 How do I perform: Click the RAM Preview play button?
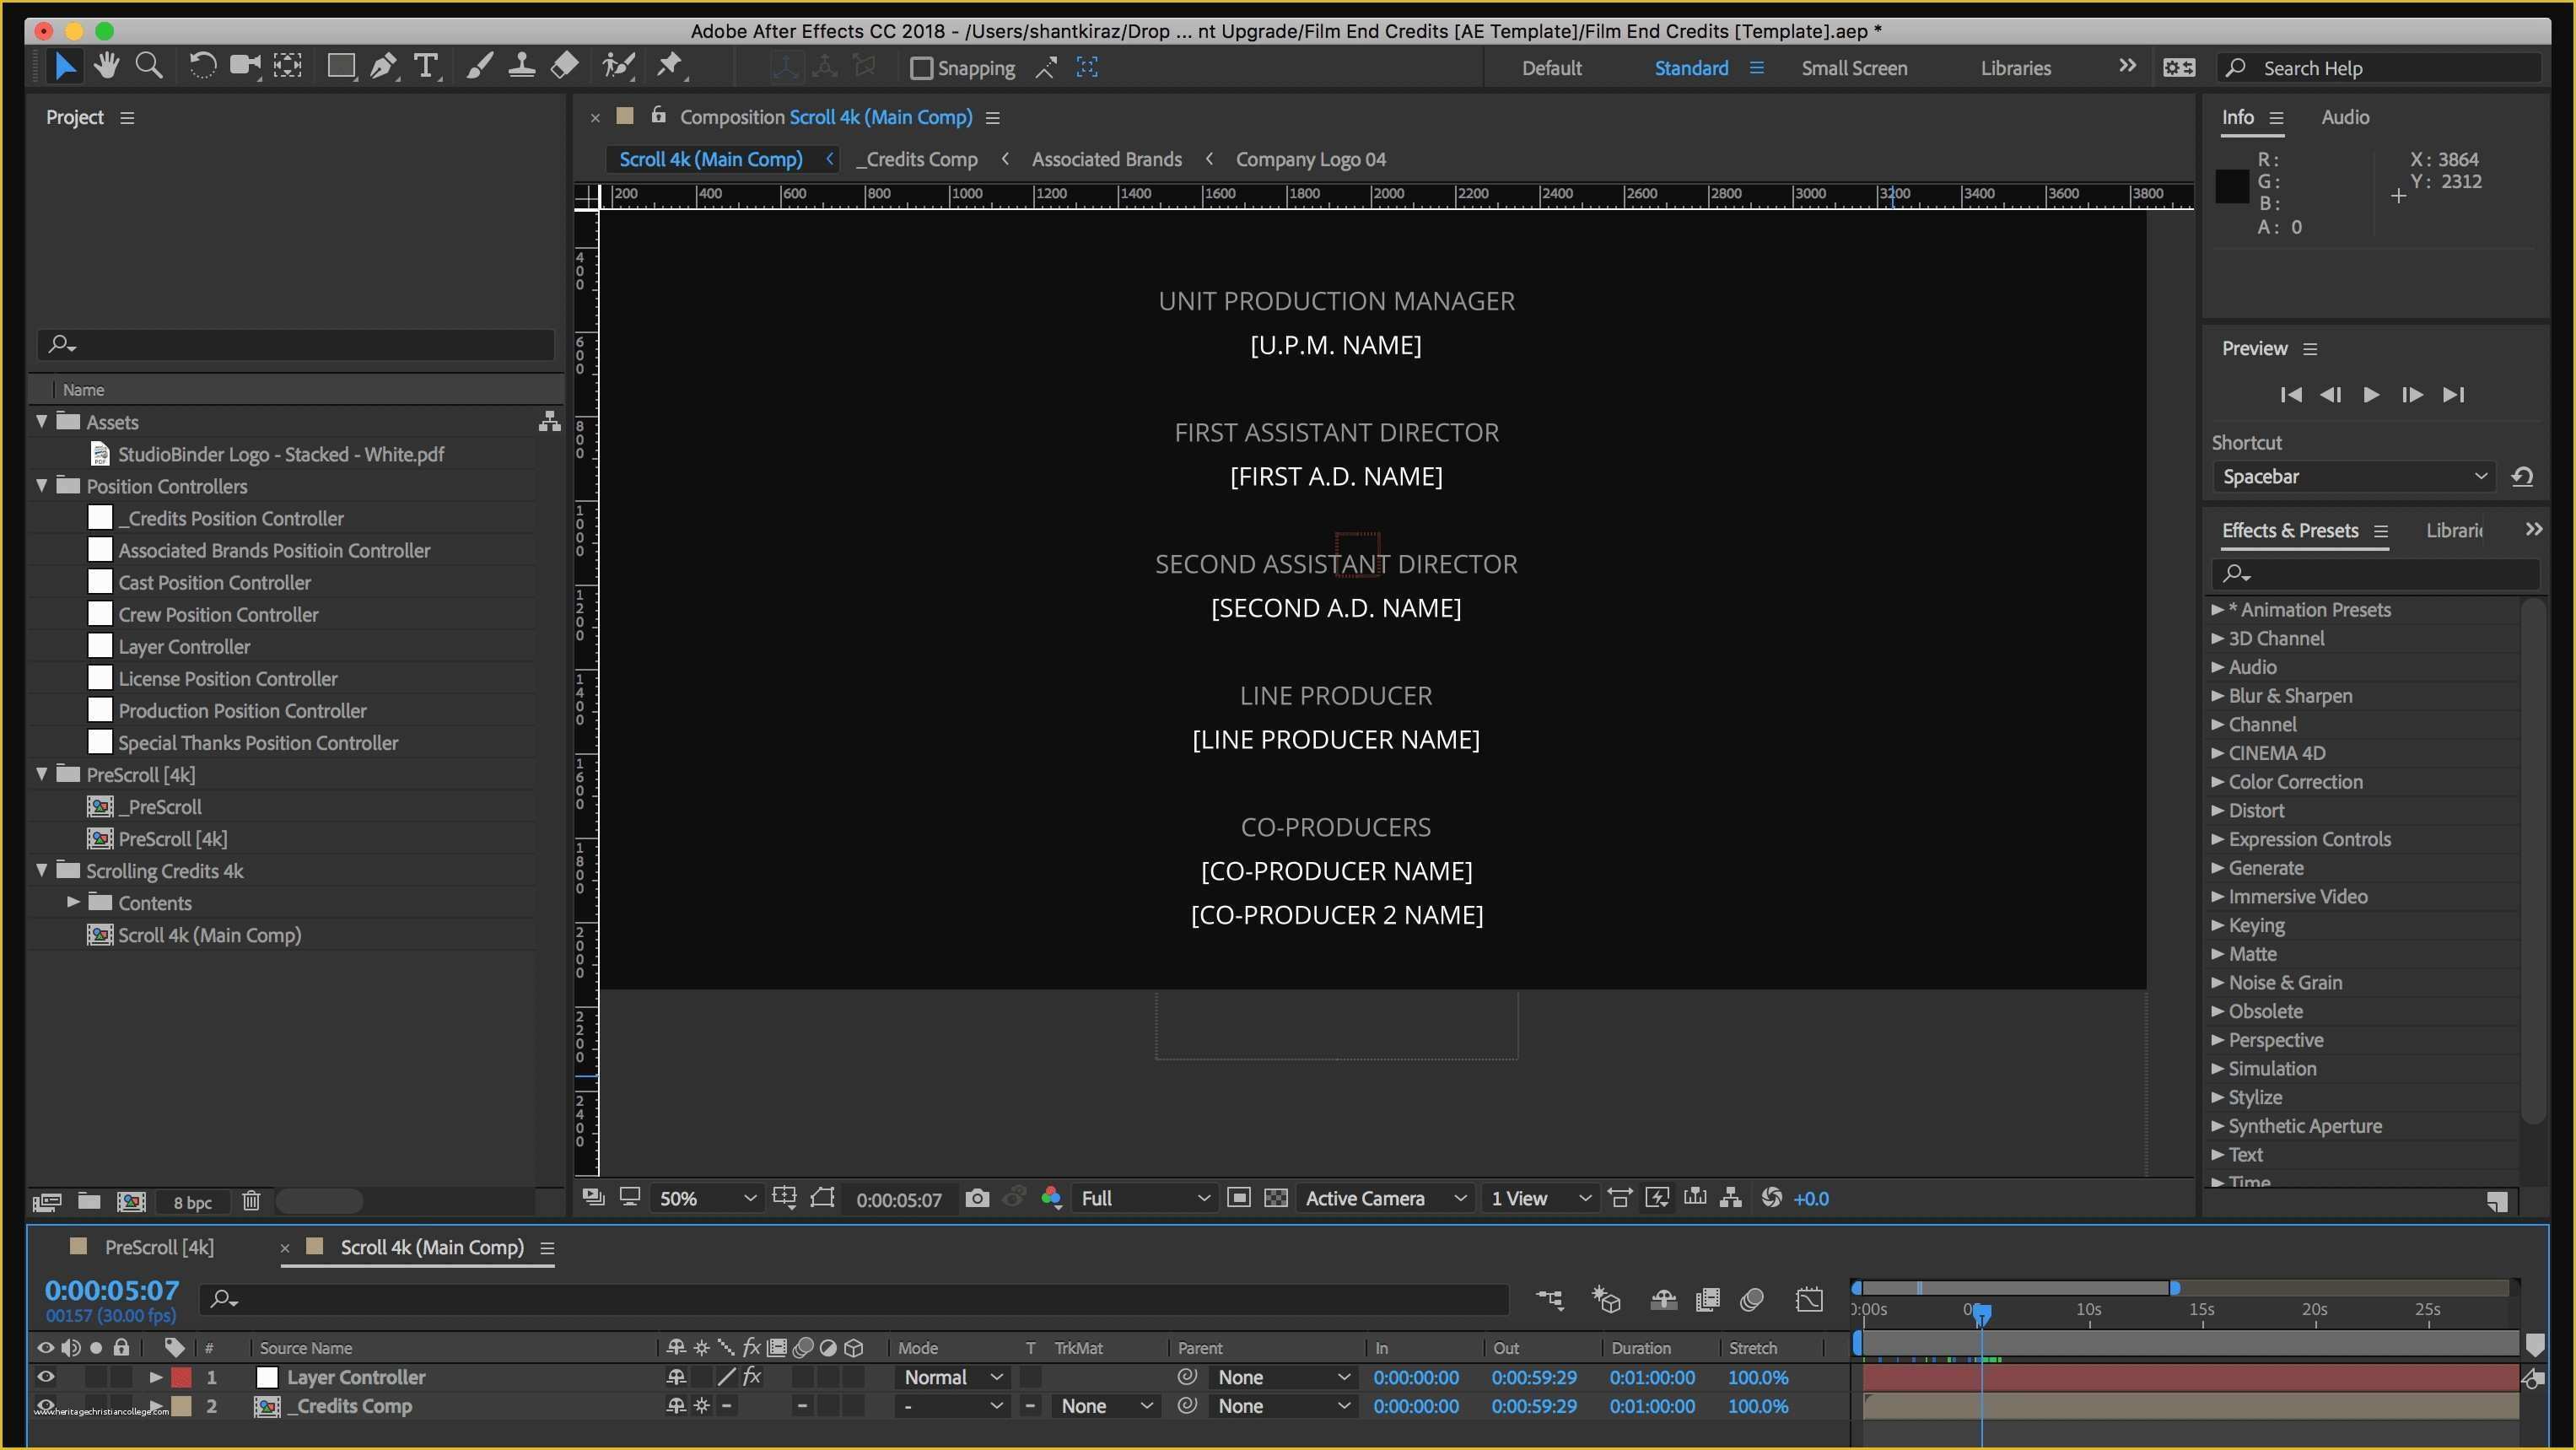[x=2371, y=392]
